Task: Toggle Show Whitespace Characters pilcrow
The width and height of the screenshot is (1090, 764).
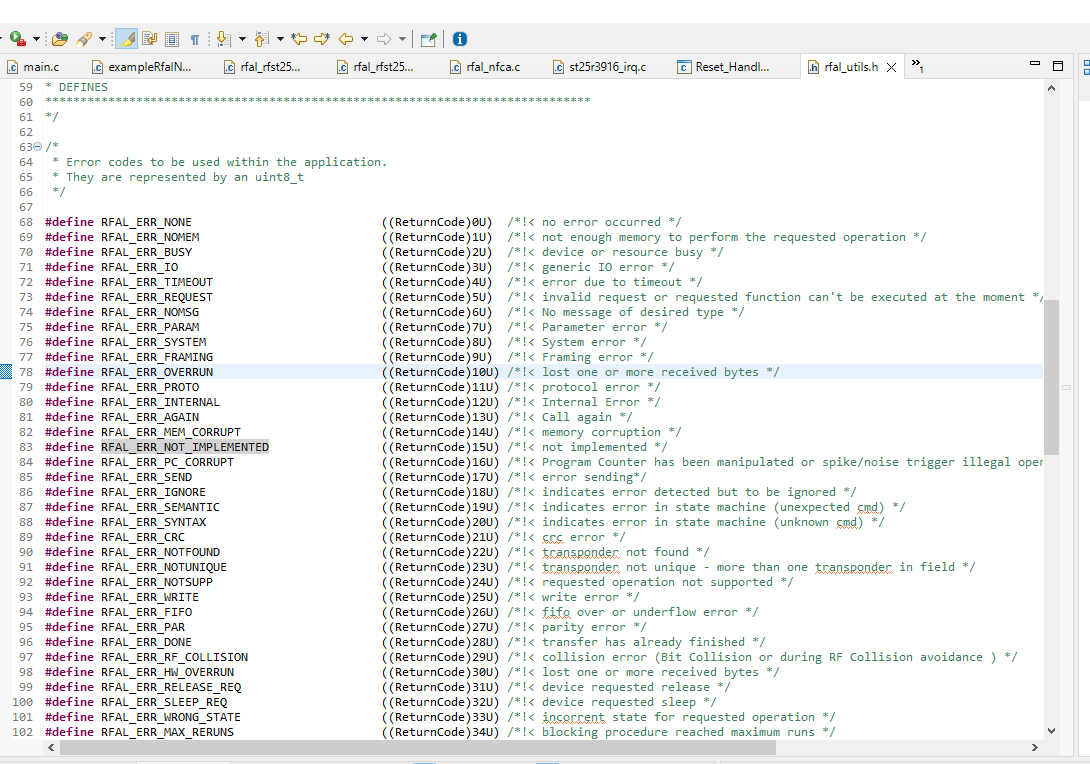Action: [195, 39]
